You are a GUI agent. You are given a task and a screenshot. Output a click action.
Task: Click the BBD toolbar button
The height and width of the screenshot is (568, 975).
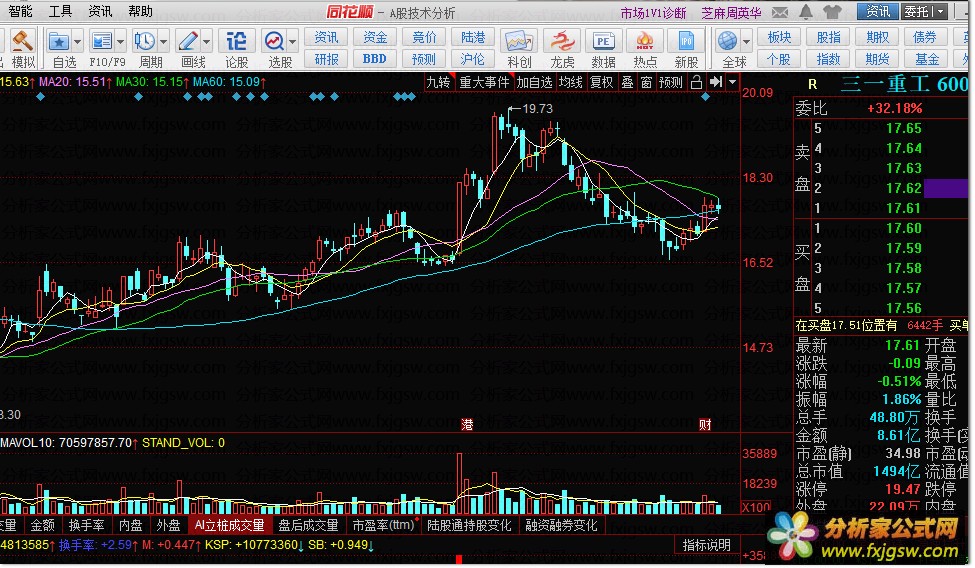pyautogui.click(x=375, y=59)
